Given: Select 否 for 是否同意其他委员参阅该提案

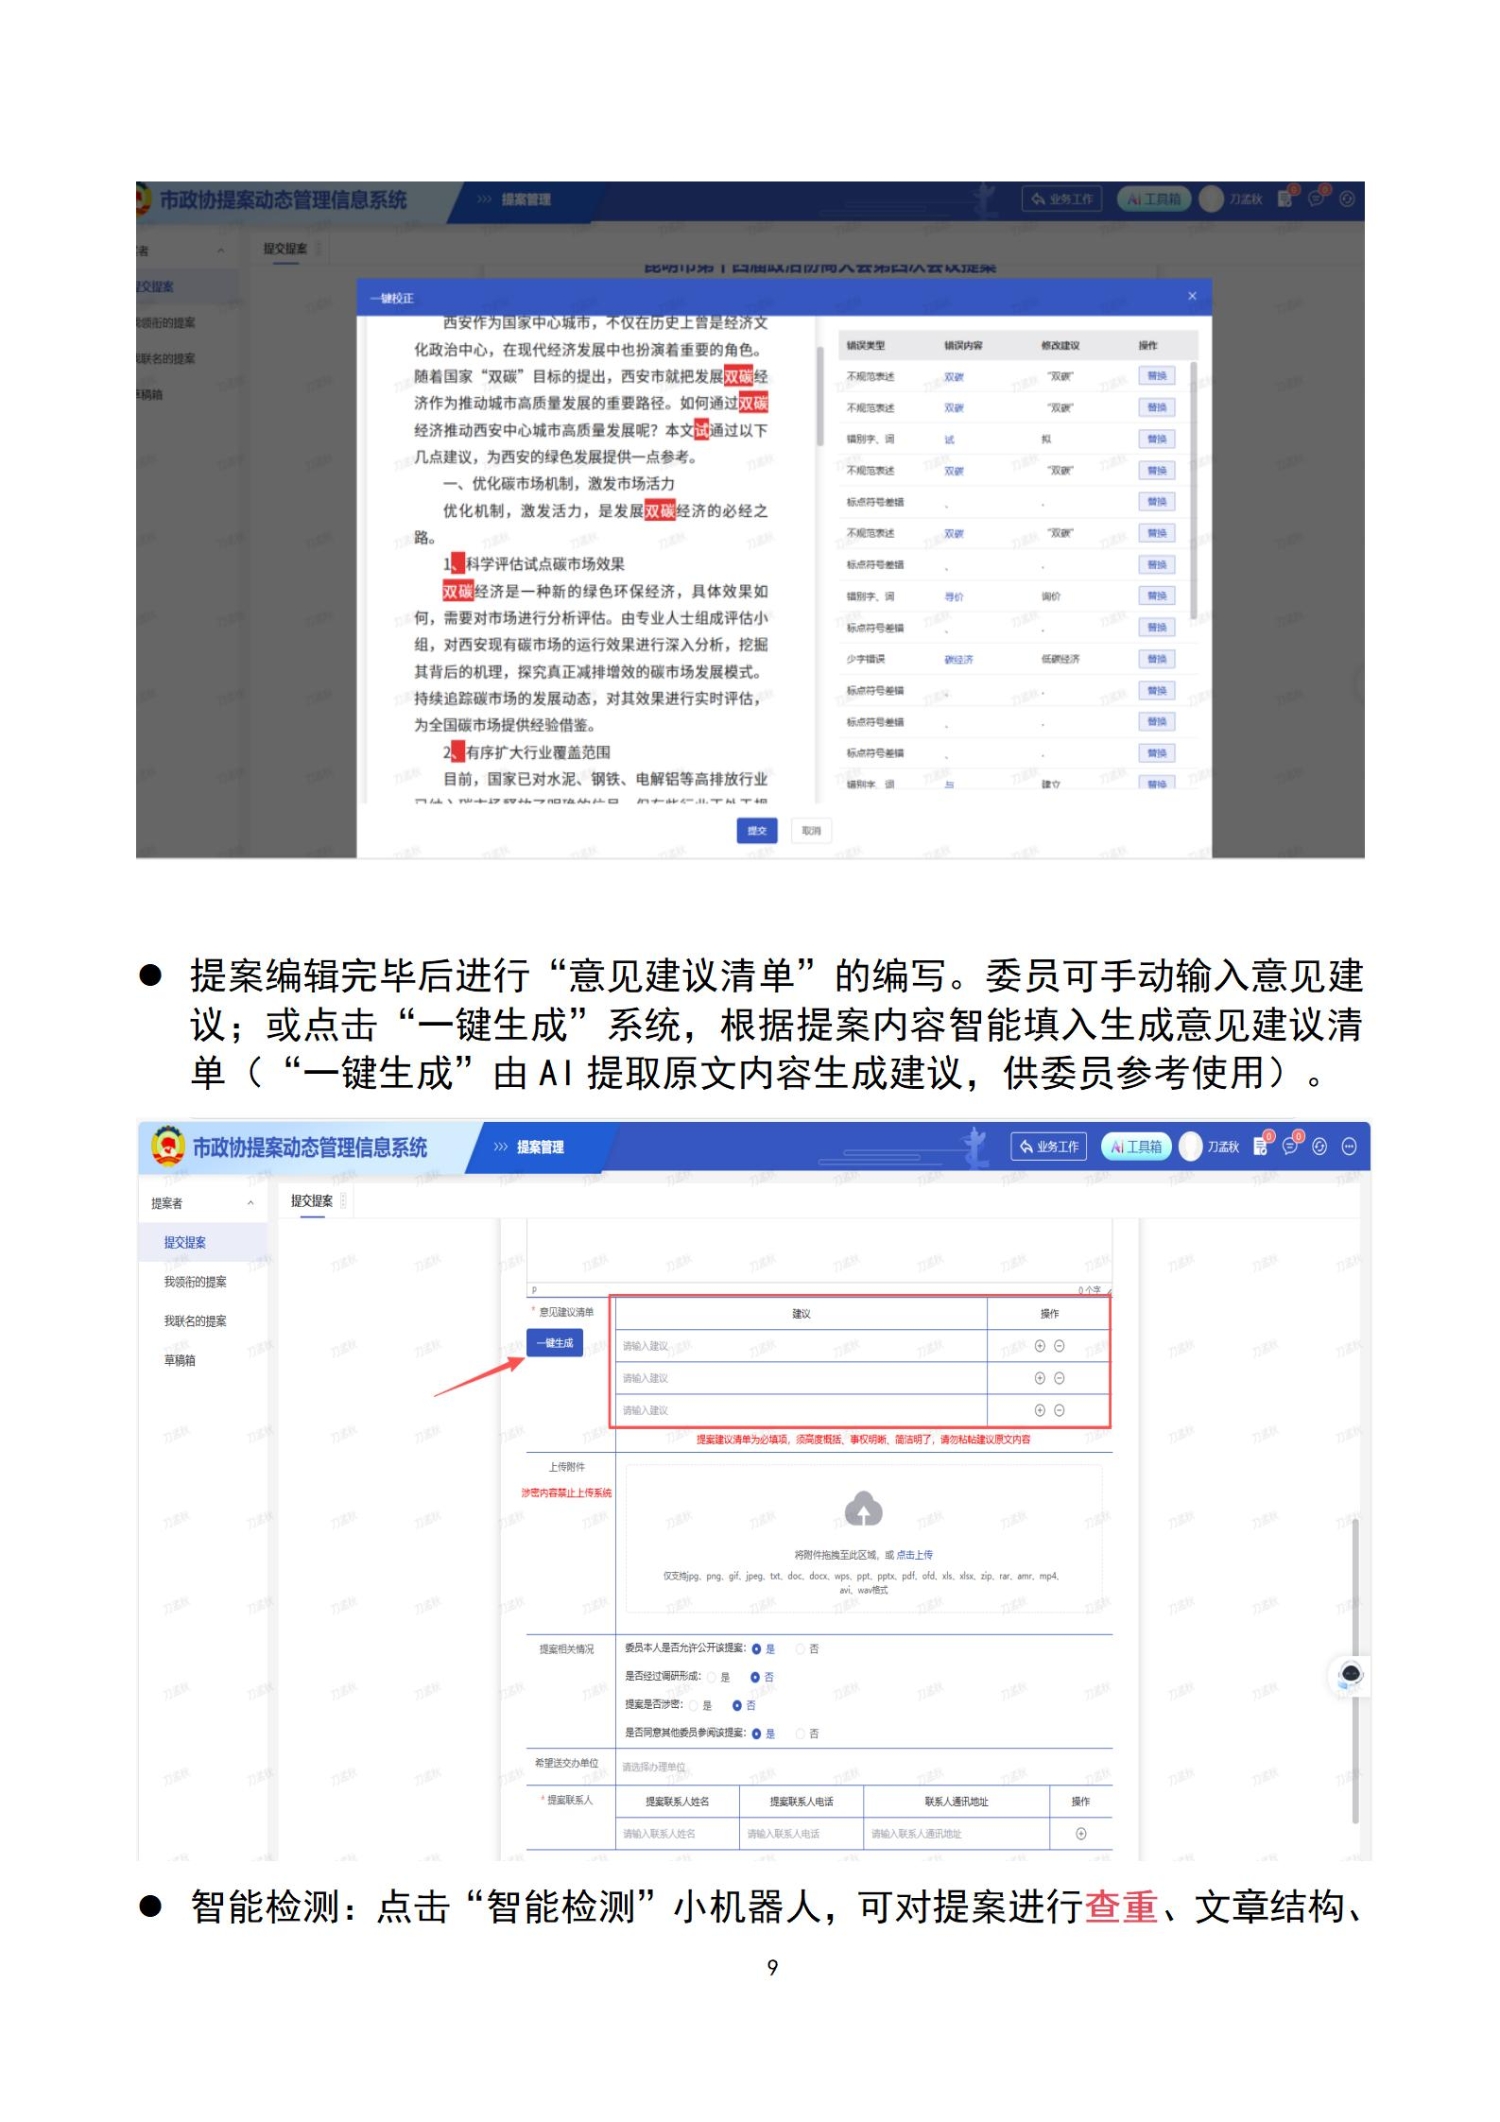Looking at the screenshot, I should 801,1733.
